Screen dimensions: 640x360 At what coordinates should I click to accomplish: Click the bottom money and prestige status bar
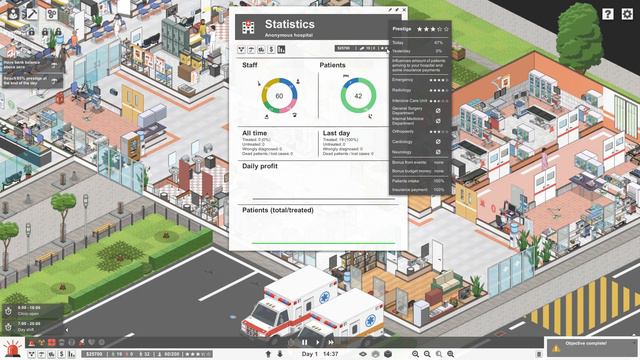(x=147, y=354)
